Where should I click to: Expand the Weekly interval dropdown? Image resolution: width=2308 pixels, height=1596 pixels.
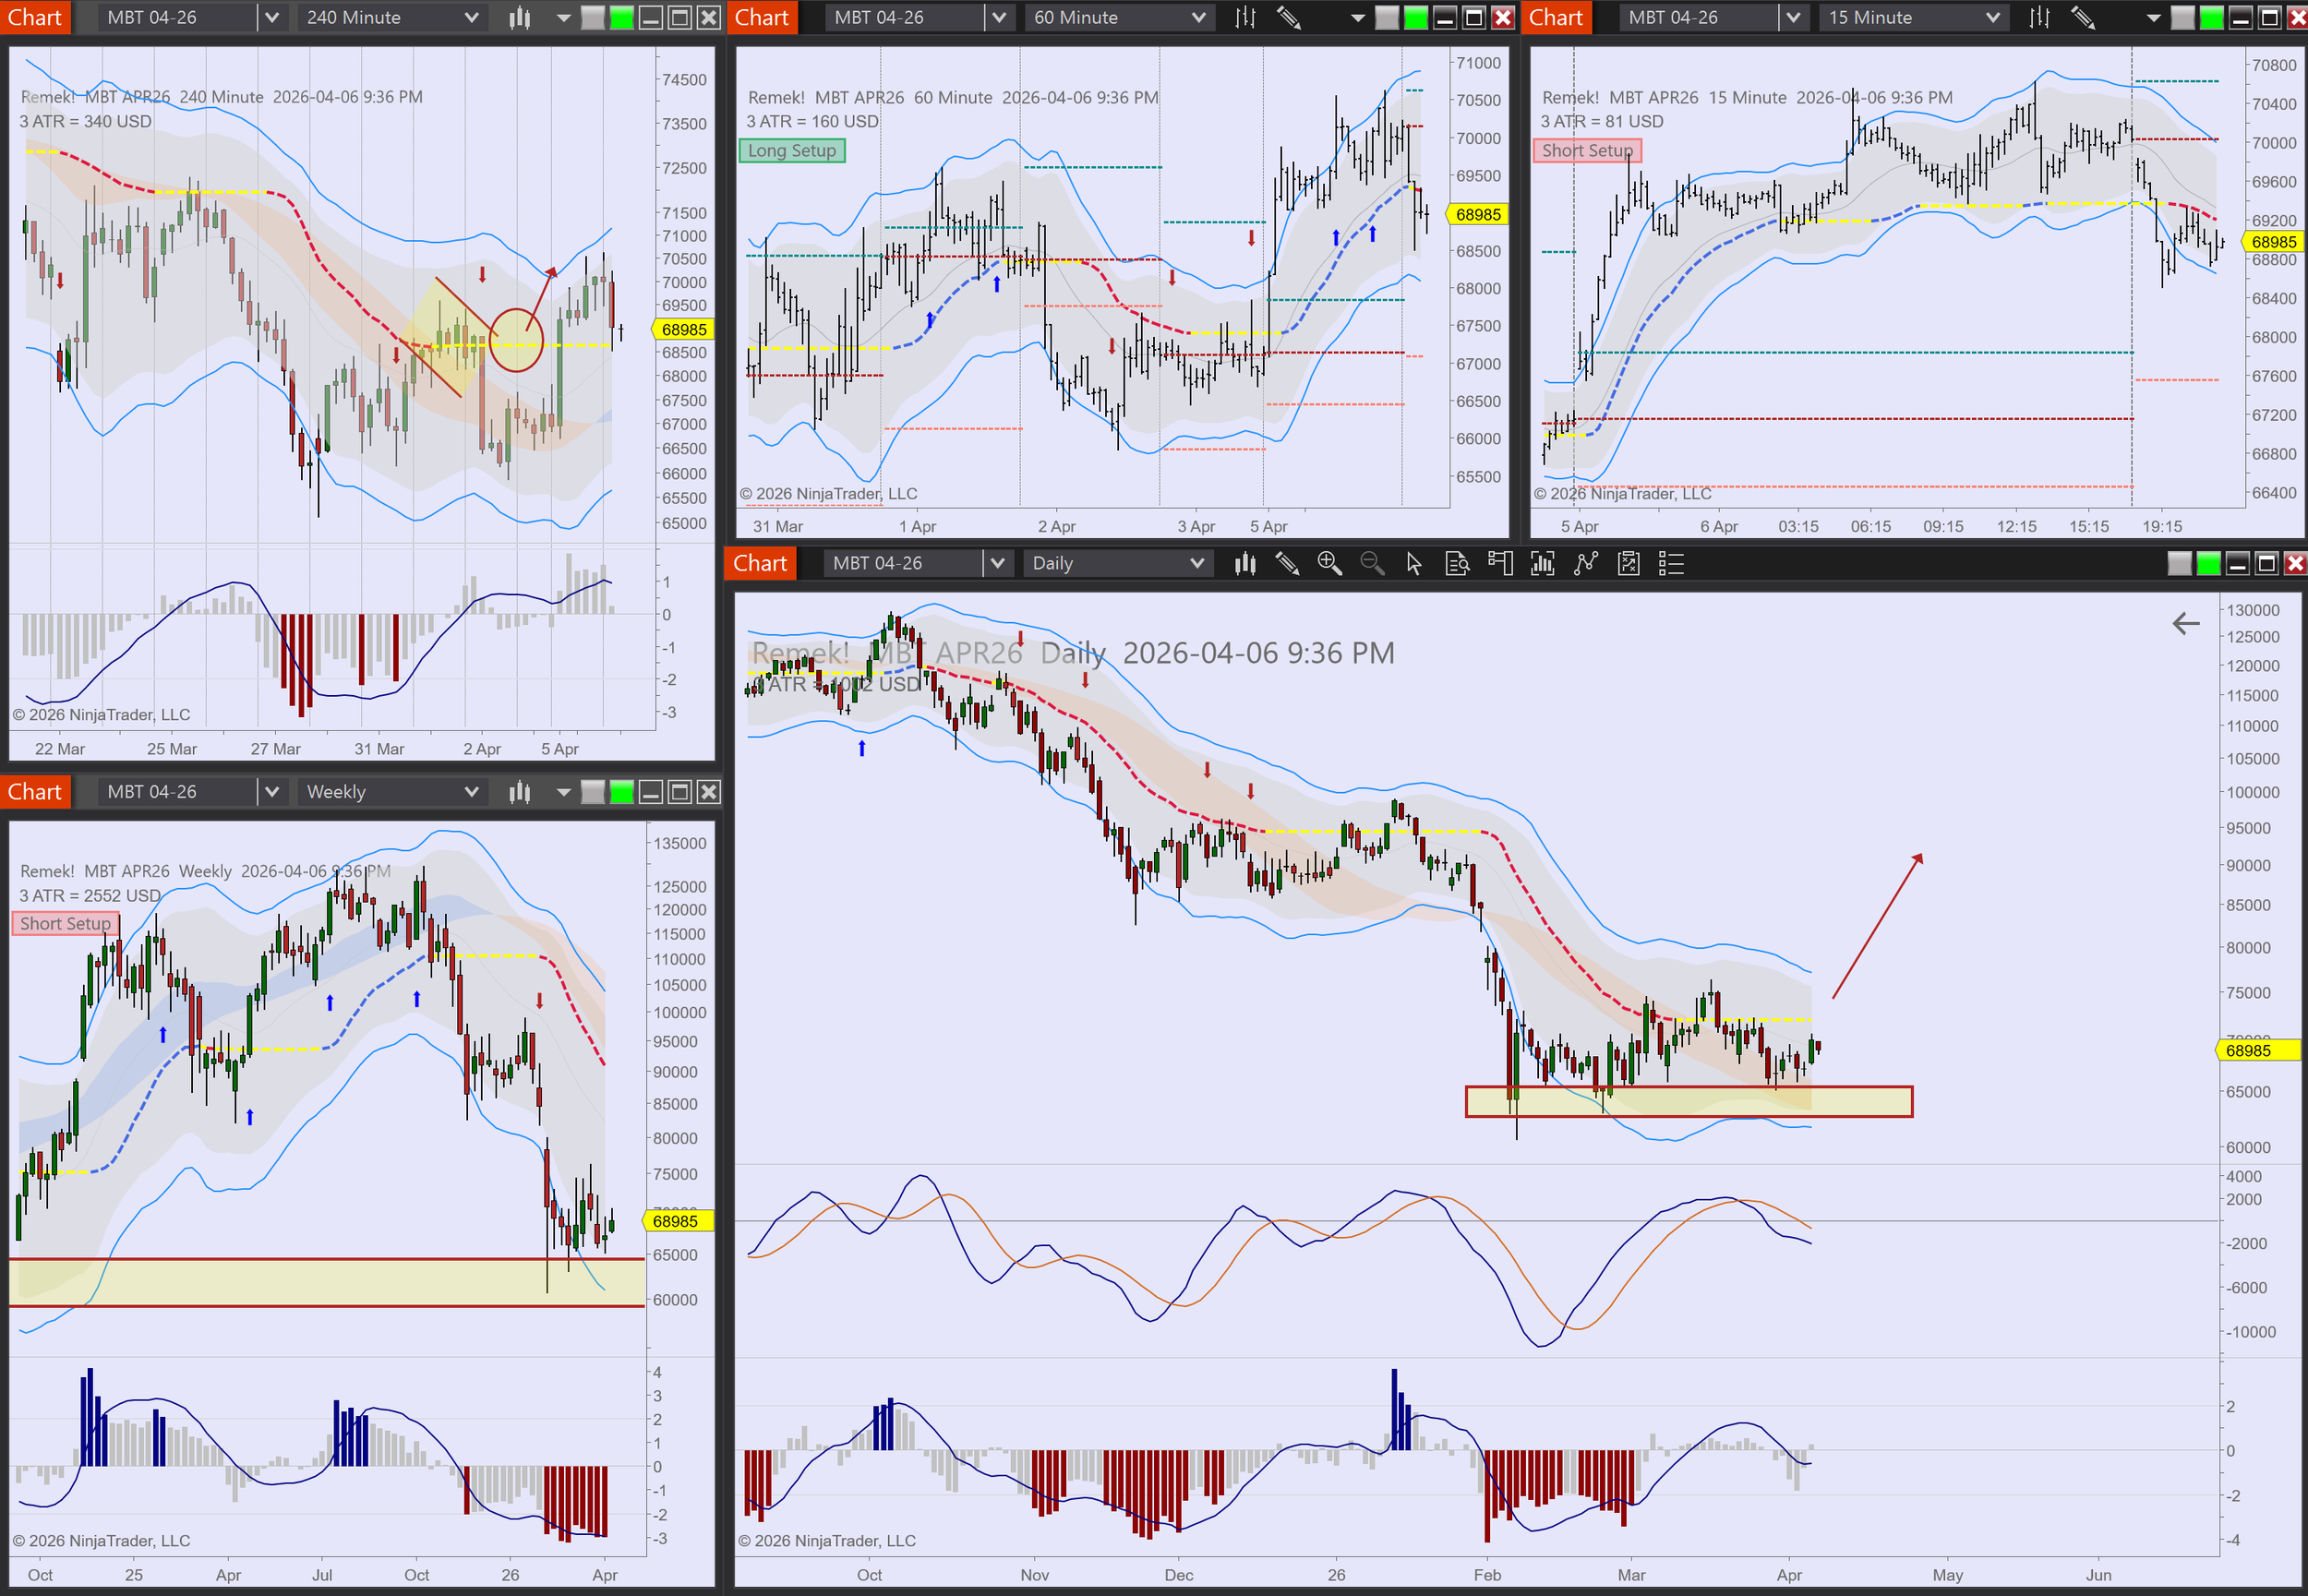point(471,792)
